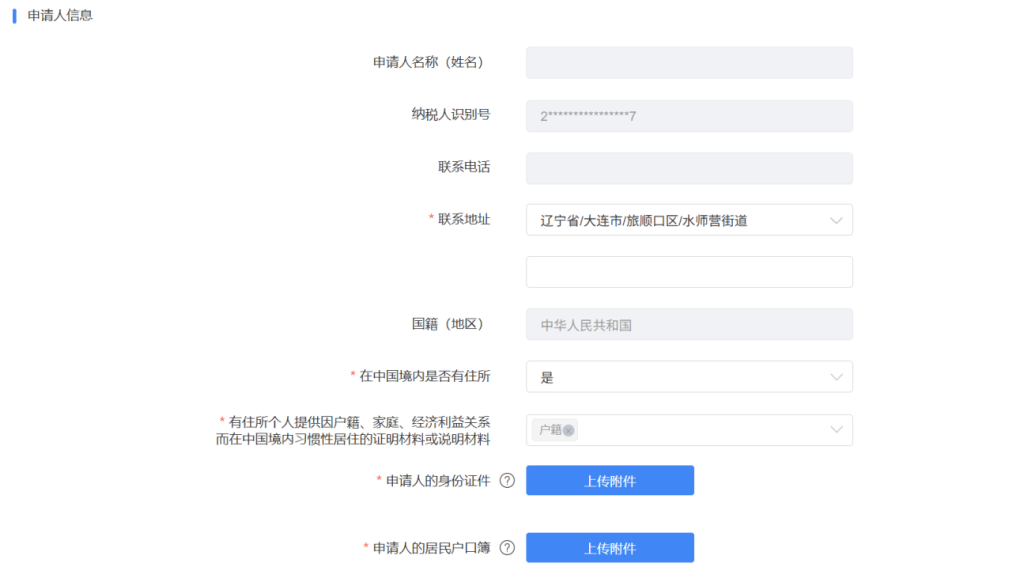Select the 是 value in the residence selector
This screenshot has height=584, width=1024.
(x=689, y=376)
